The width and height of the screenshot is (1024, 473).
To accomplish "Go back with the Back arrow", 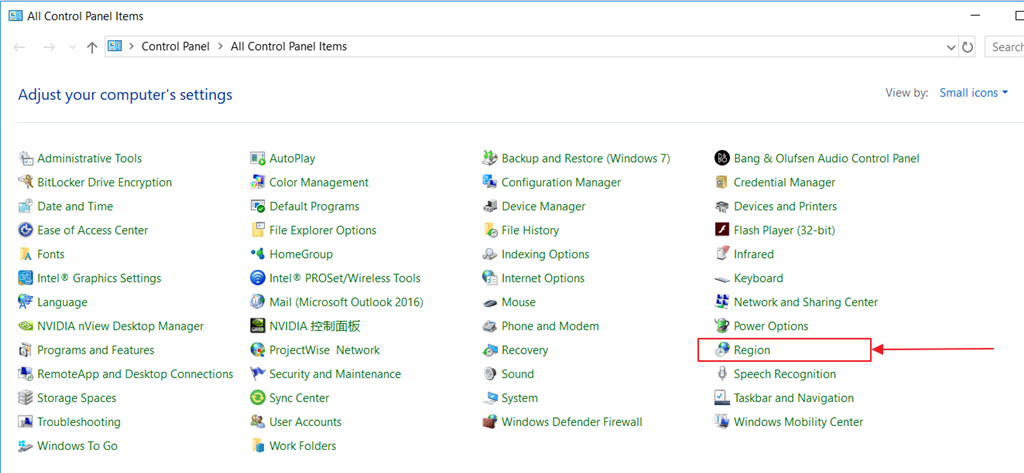I will 20,47.
